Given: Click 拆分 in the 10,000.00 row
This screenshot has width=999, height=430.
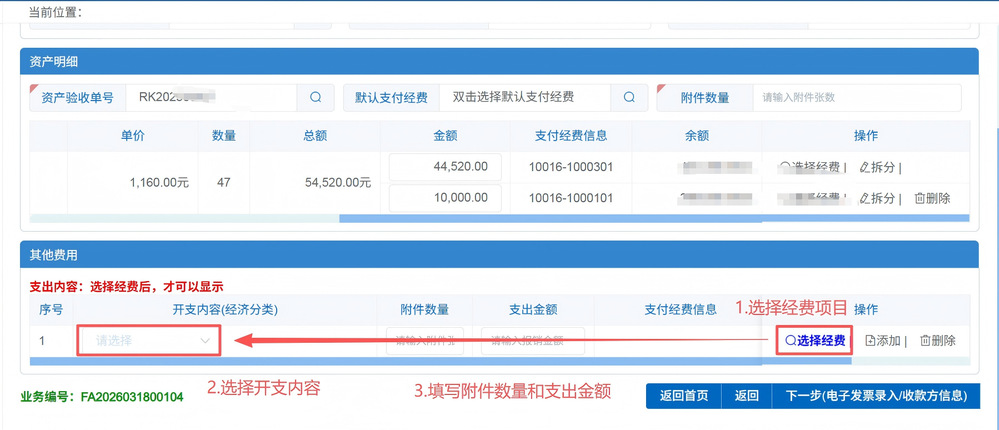Looking at the screenshot, I should pyautogui.click(x=880, y=198).
